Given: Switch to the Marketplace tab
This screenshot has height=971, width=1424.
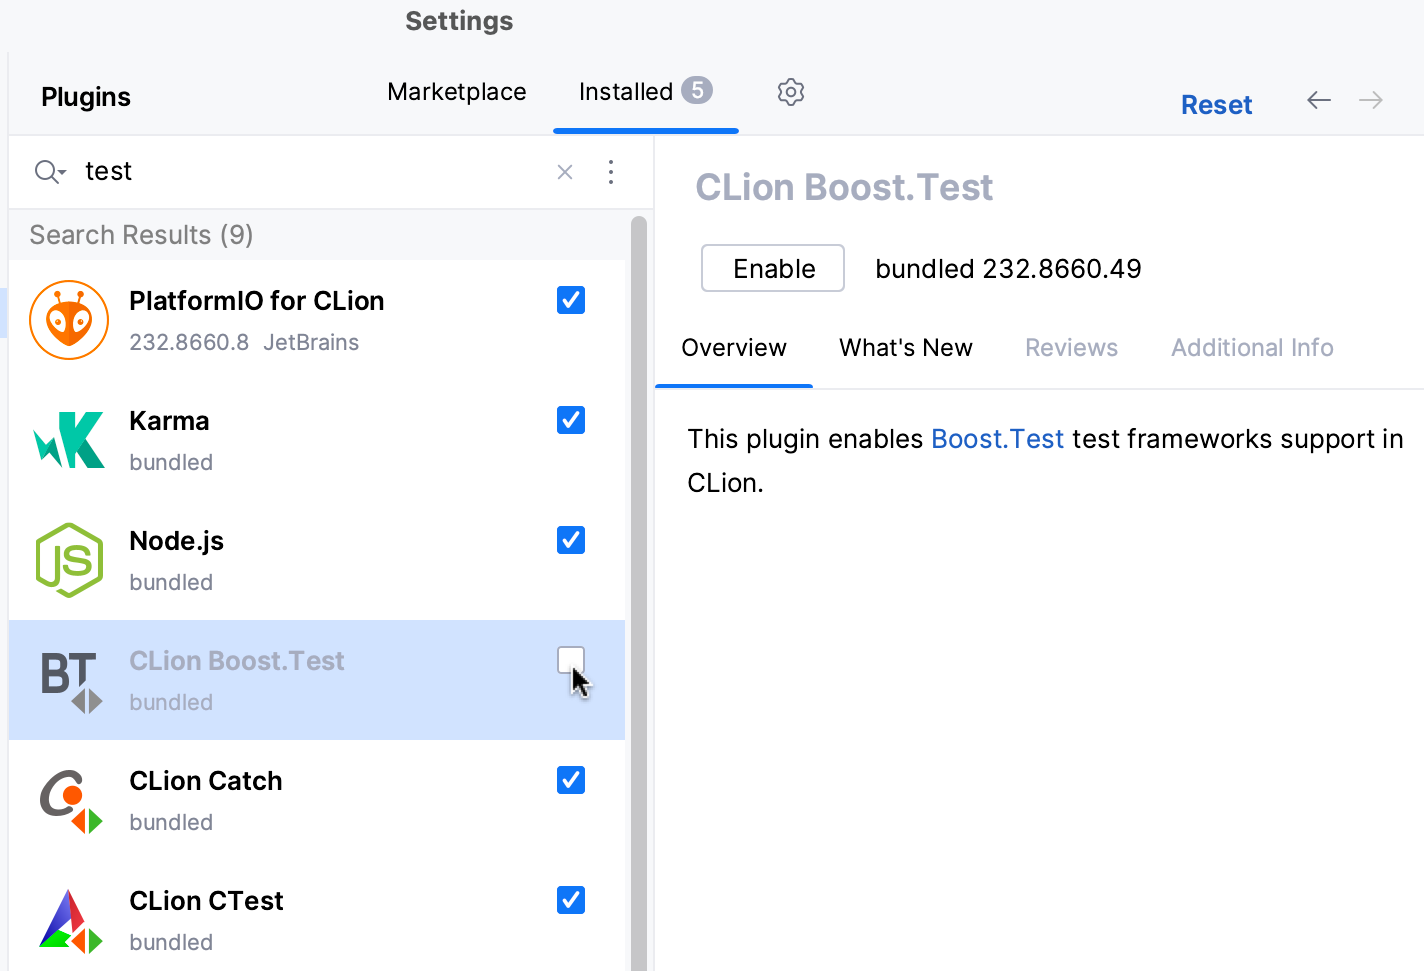Looking at the screenshot, I should tap(456, 92).
